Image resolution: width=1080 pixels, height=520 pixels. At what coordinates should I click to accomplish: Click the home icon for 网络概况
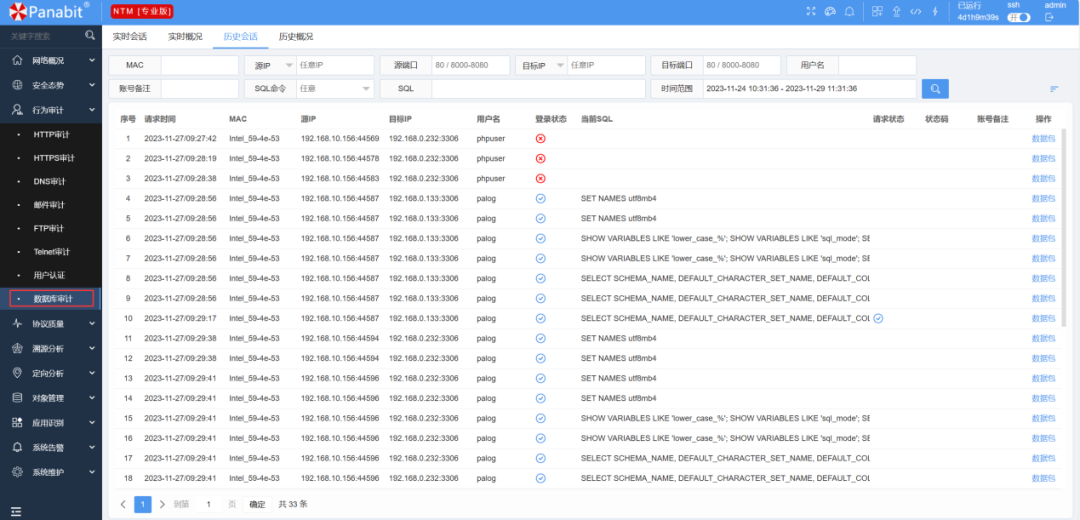(x=17, y=61)
